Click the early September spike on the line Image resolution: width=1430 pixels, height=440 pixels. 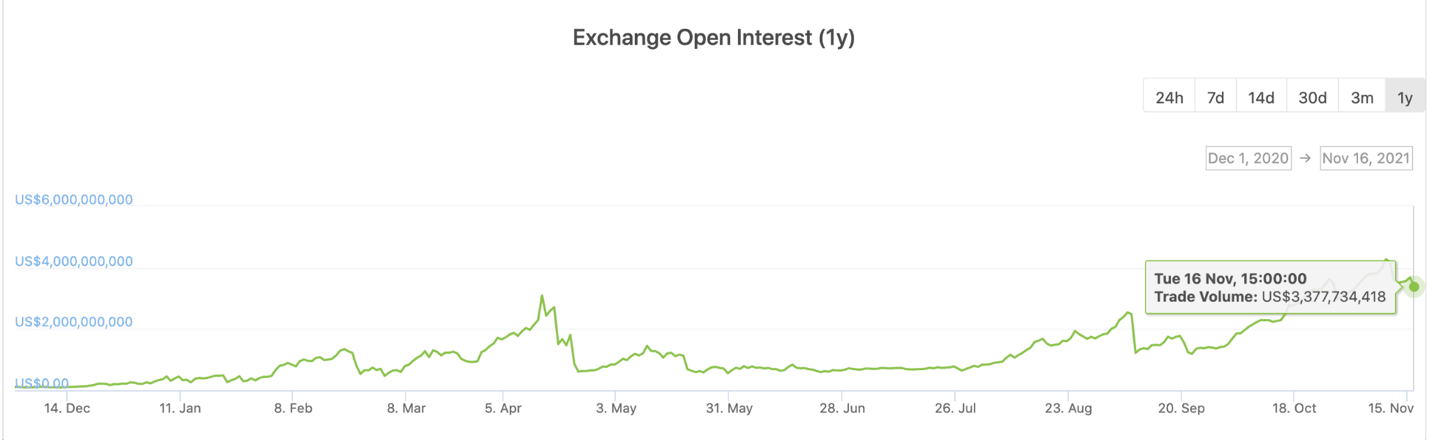click(x=1128, y=313)
